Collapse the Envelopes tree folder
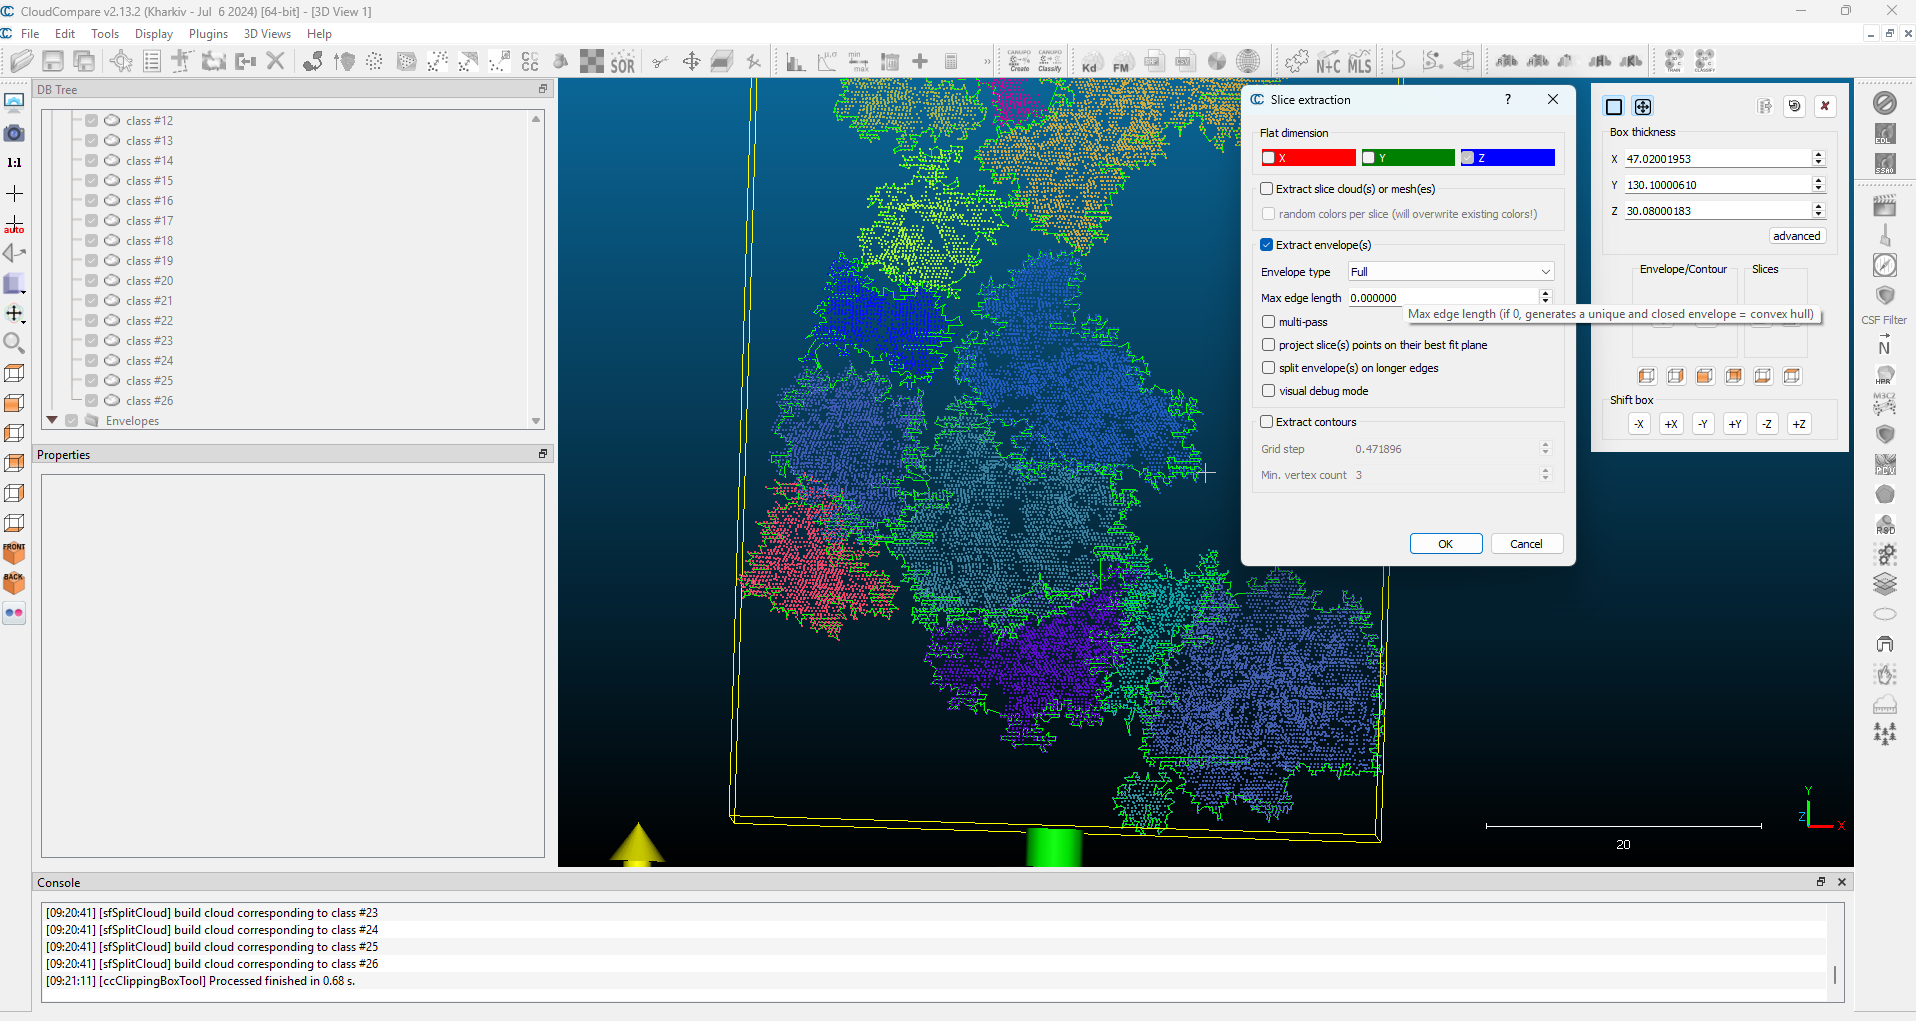1916x1021 pixels. [x=52, y=421]
